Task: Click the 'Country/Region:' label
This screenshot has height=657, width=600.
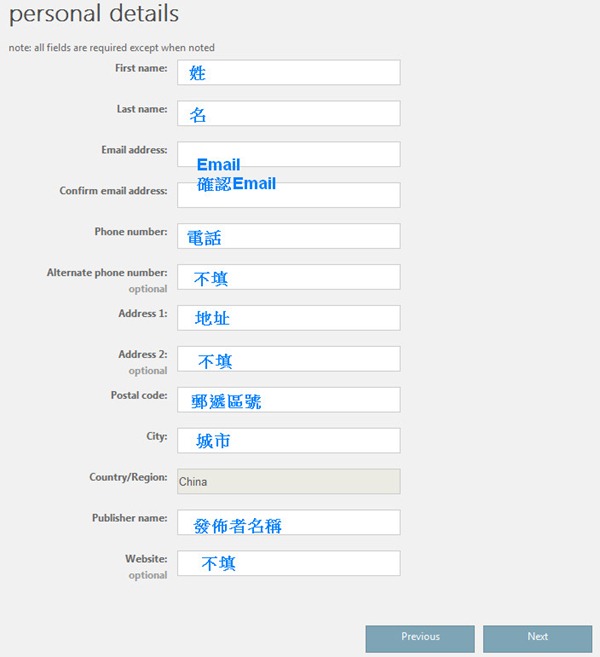Action: point(128,477)
